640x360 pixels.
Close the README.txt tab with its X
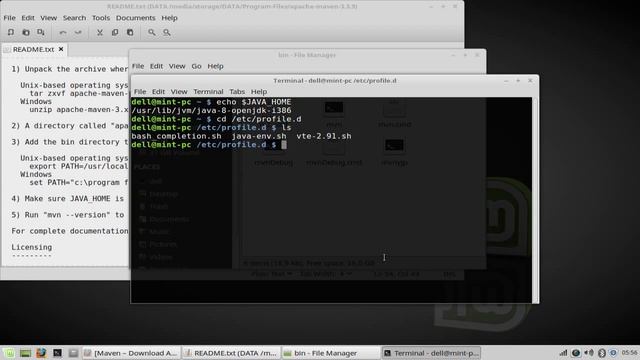click(x=61, y=49)
